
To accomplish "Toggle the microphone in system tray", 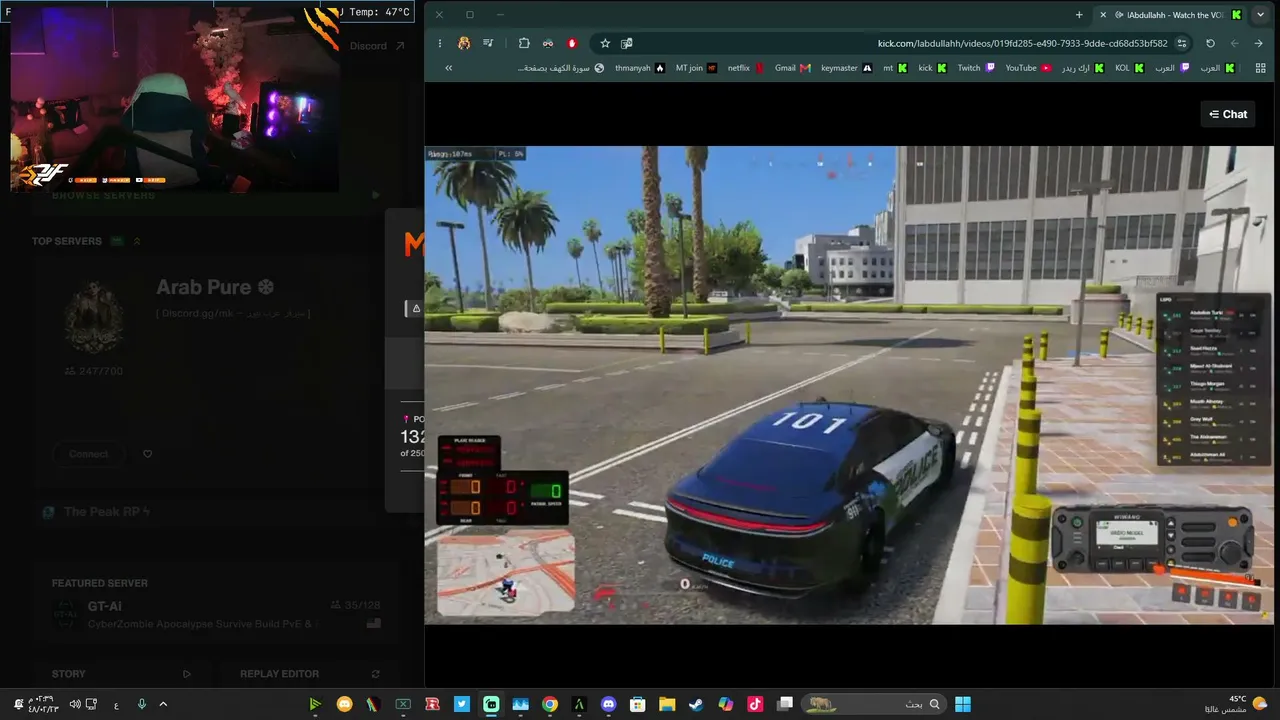I will pos(141,704).
